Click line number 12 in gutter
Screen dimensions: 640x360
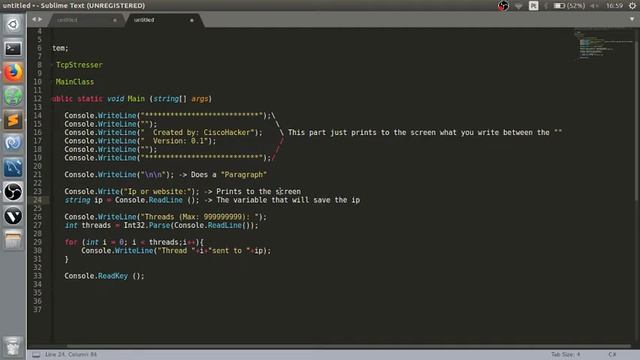coord(38,99)
